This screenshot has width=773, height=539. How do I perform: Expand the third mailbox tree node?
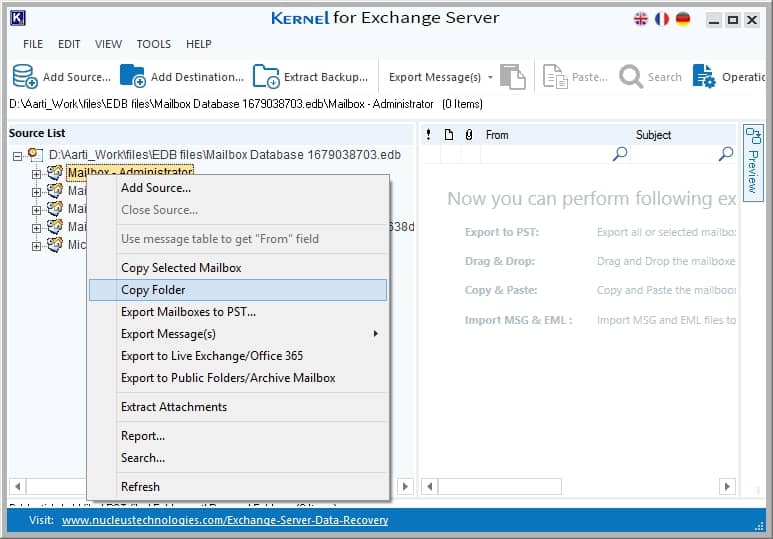click(x=36, y=210)
